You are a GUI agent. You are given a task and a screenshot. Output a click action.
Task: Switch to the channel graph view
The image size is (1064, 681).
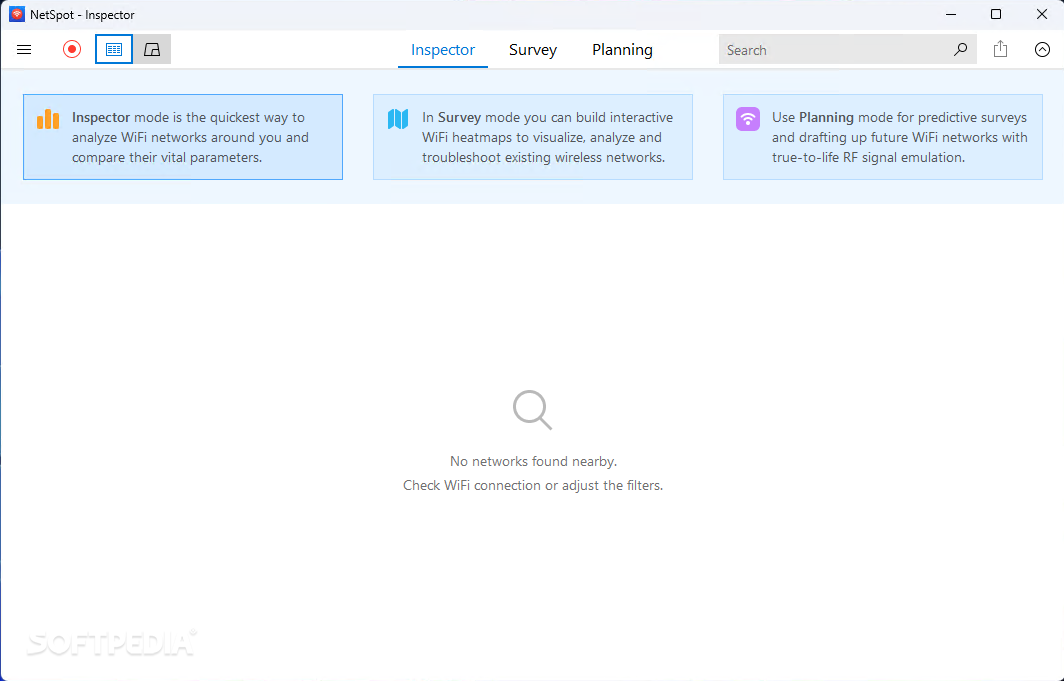[152, 50]
